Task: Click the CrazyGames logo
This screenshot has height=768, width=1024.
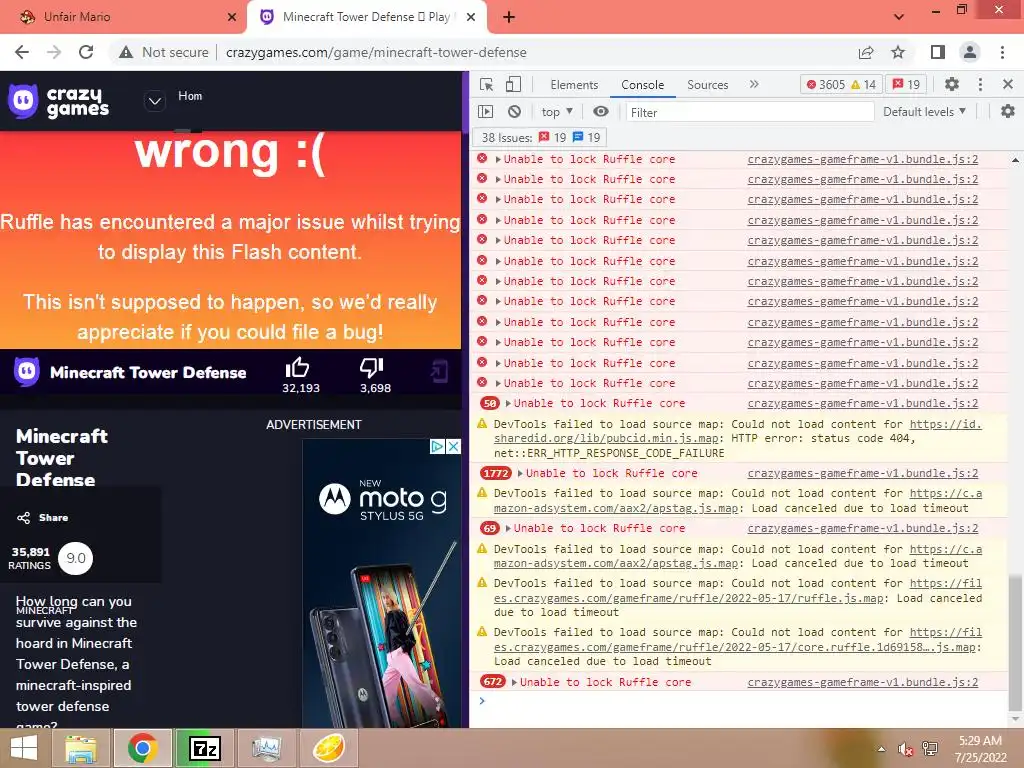Action: [x=59, y=101]
